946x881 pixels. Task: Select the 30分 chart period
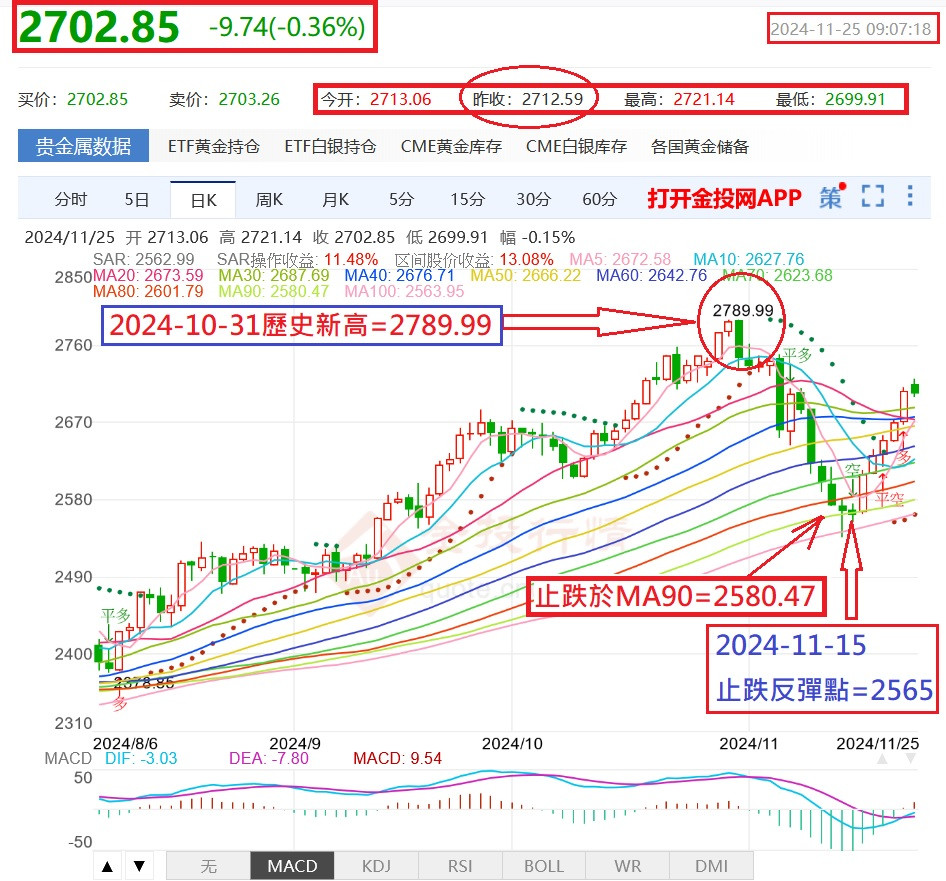click(533, 199)
